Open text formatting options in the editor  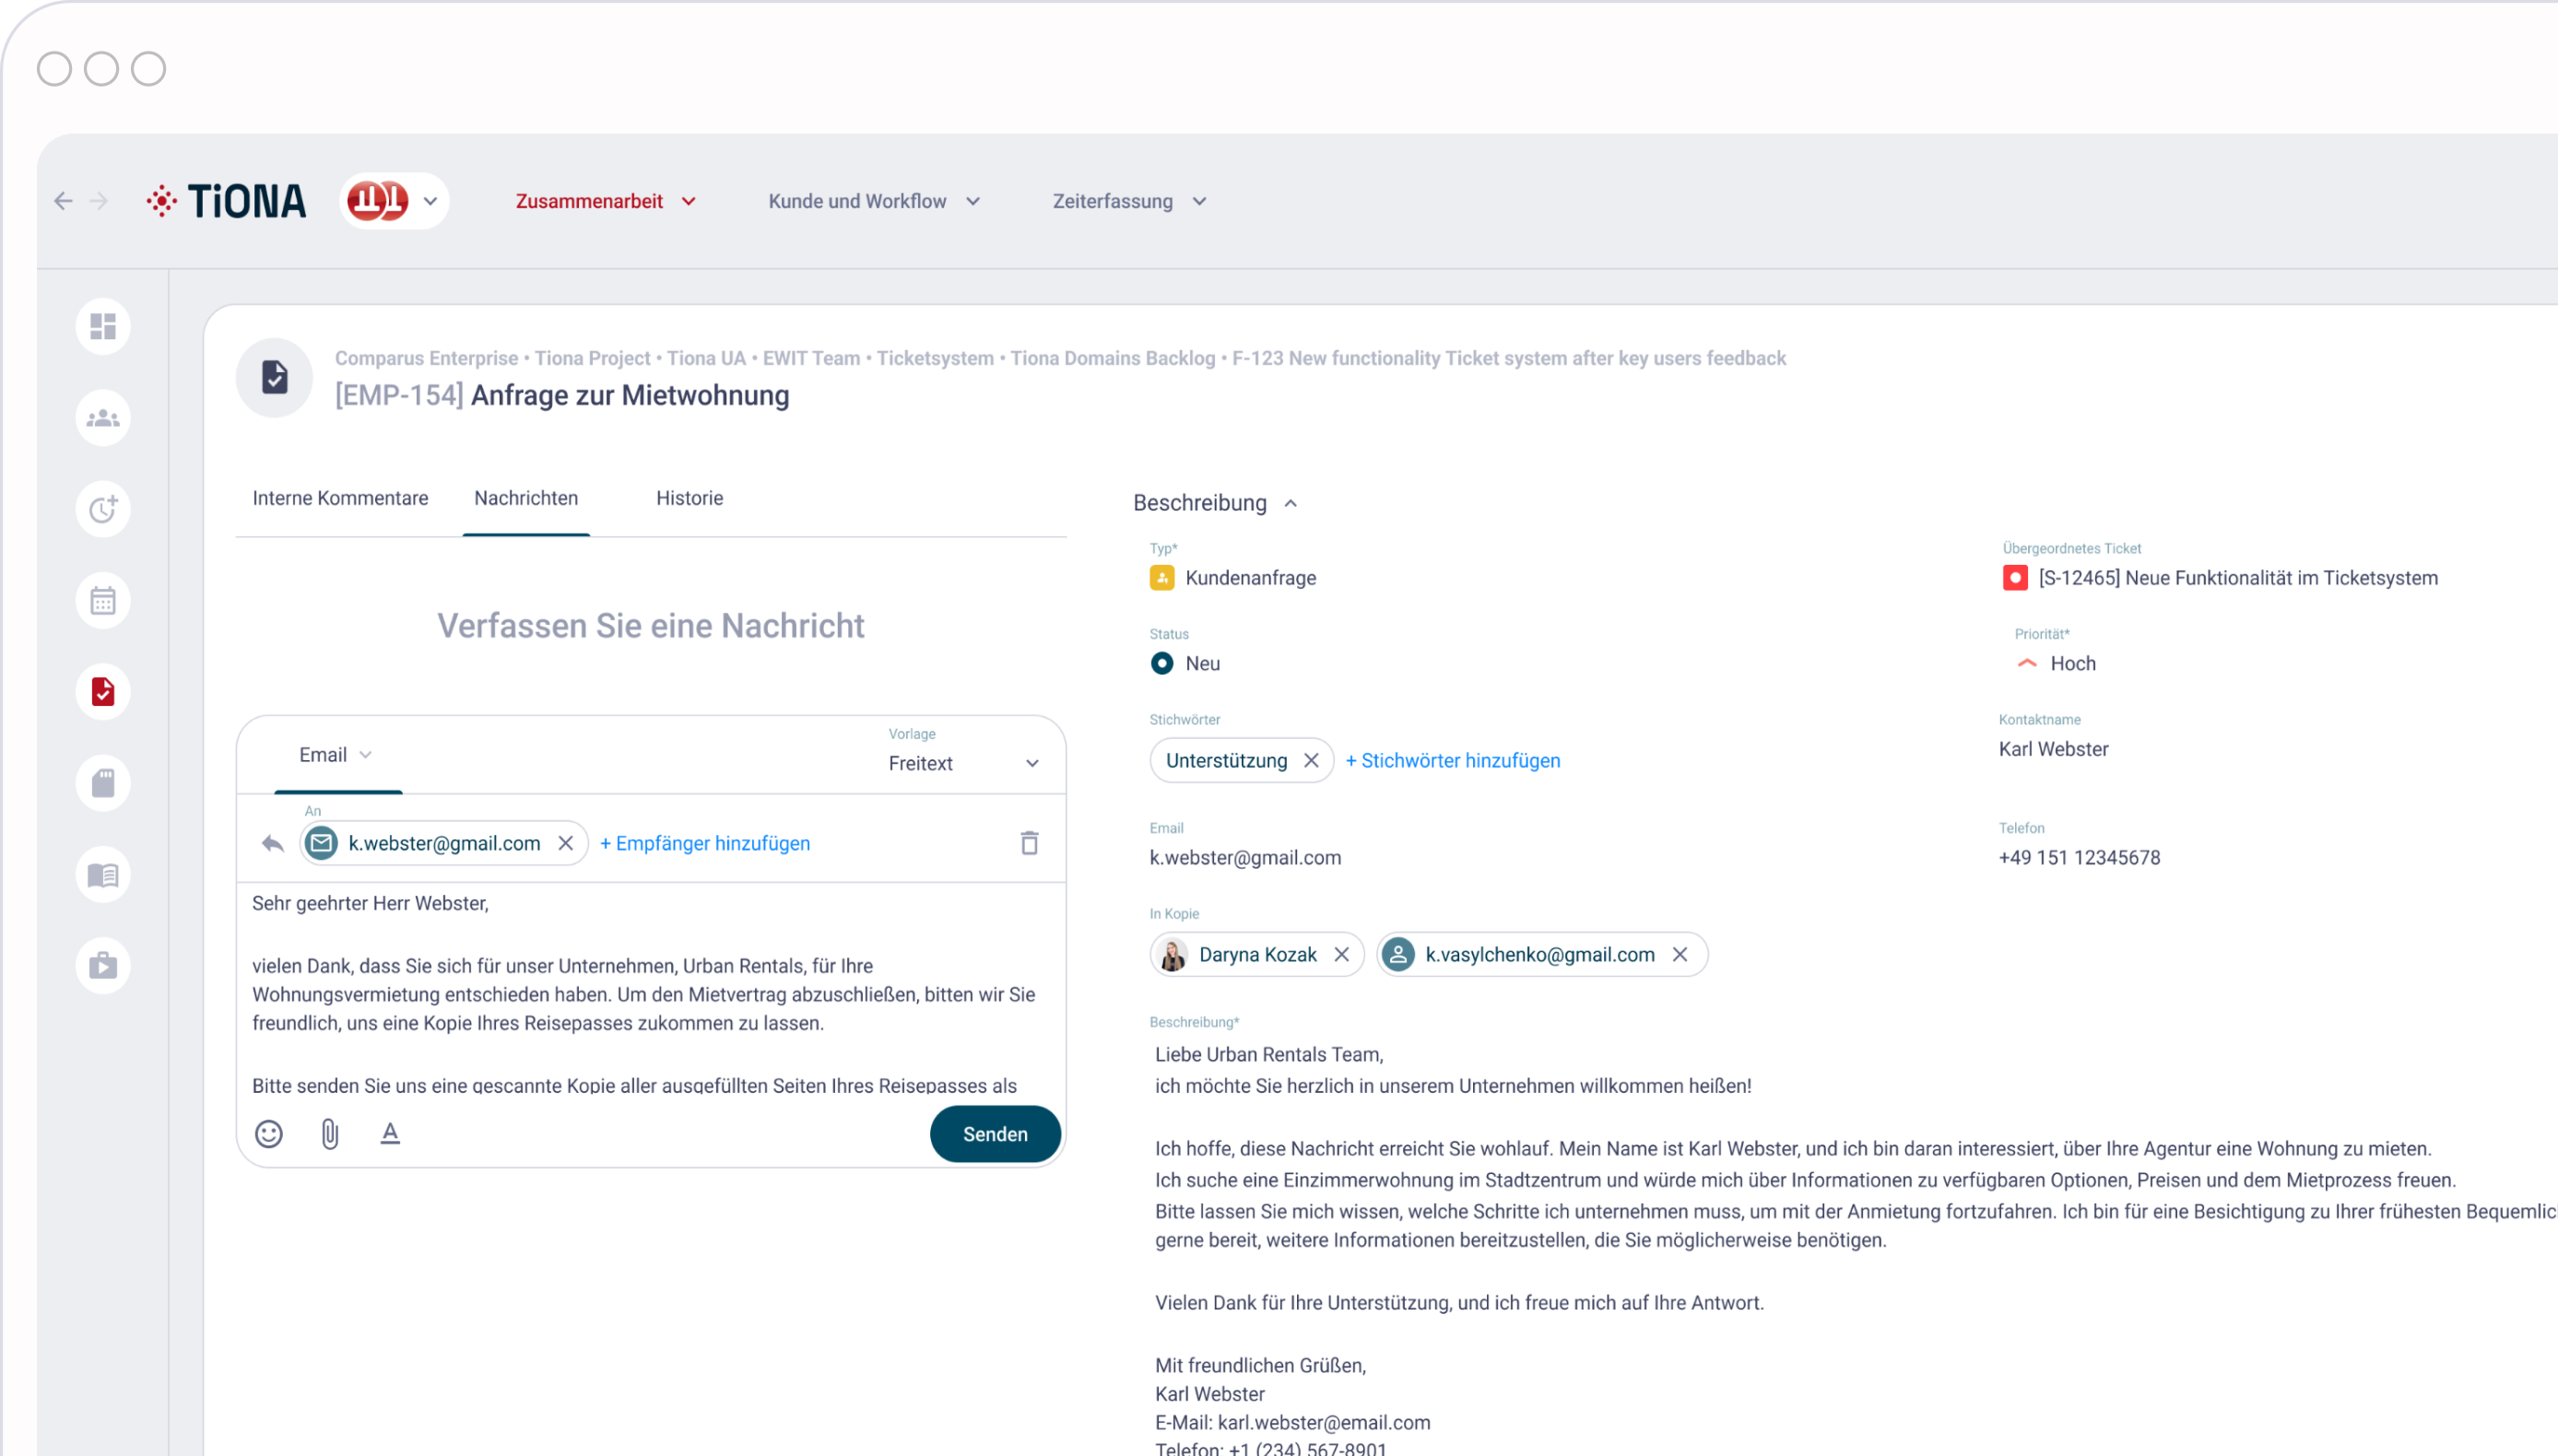pos(390,1133)
